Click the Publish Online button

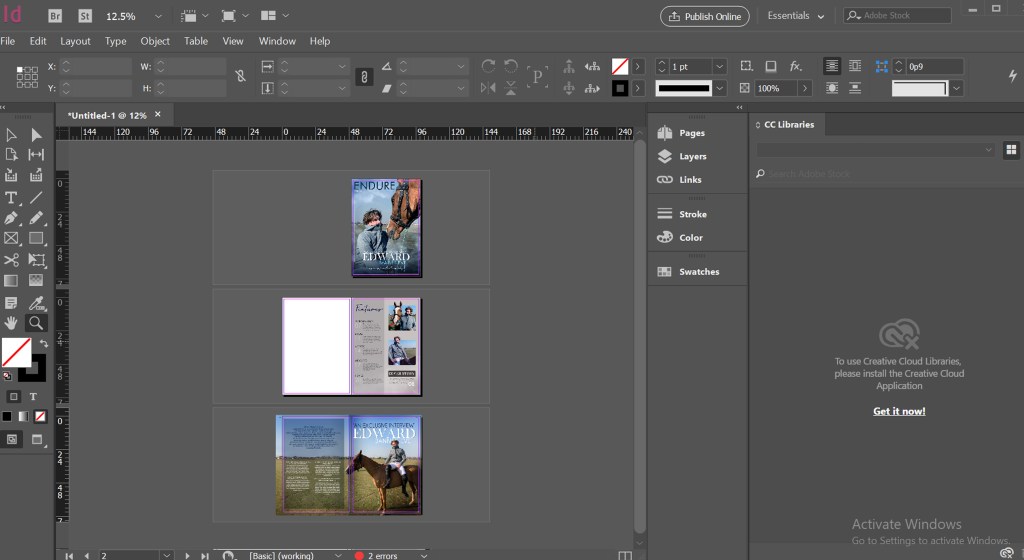[x=705, y=16]
